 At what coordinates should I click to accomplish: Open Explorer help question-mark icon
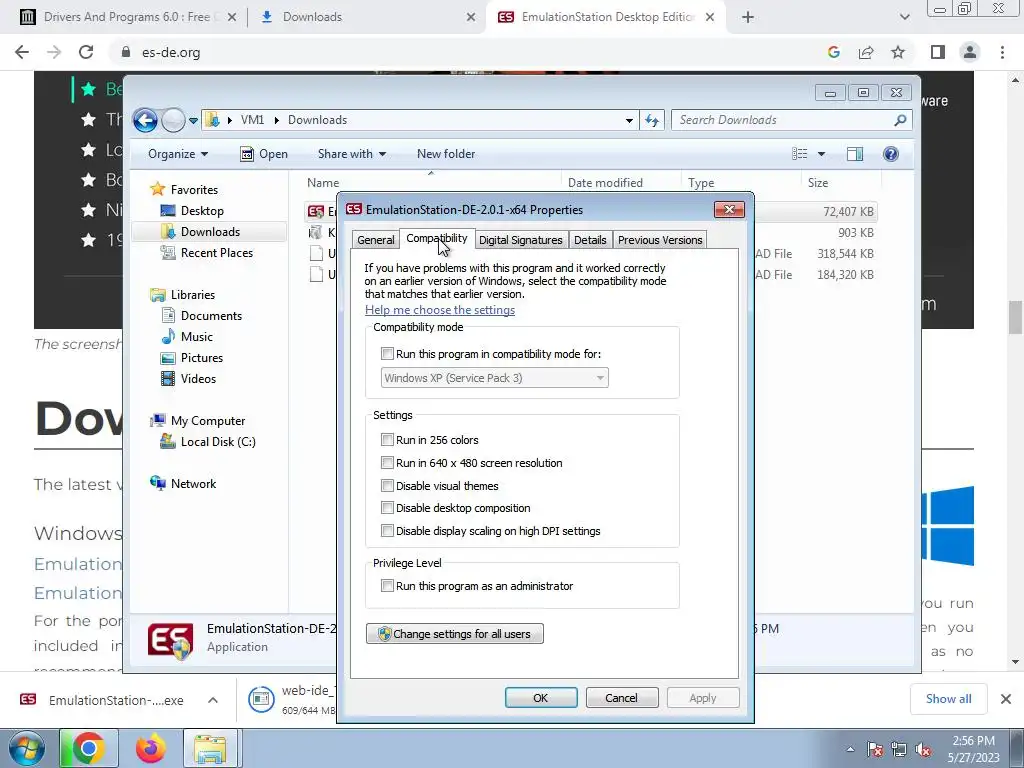coord(890,154)
